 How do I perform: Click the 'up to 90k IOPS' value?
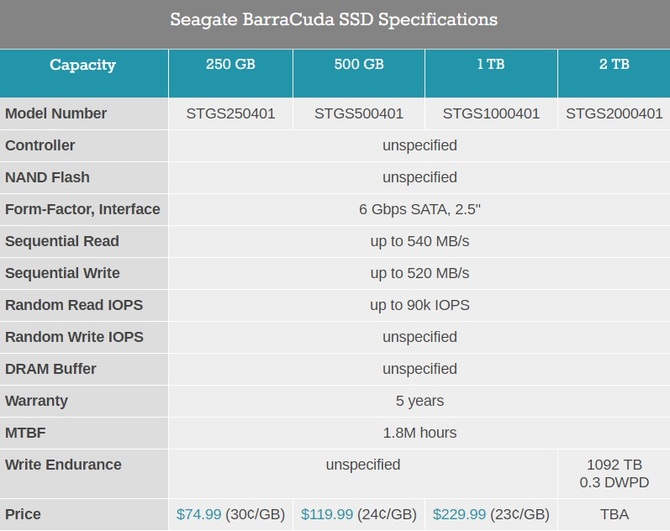419,305
